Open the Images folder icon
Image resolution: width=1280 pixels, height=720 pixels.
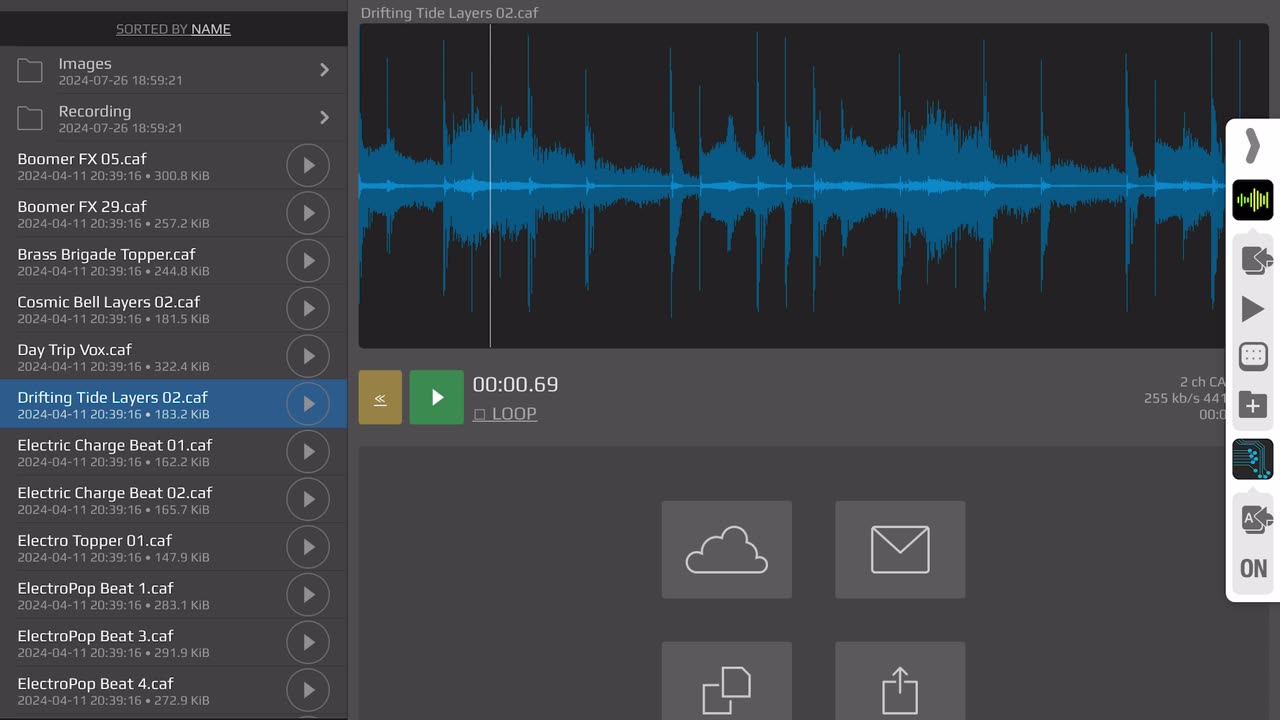tap(30, 70)
